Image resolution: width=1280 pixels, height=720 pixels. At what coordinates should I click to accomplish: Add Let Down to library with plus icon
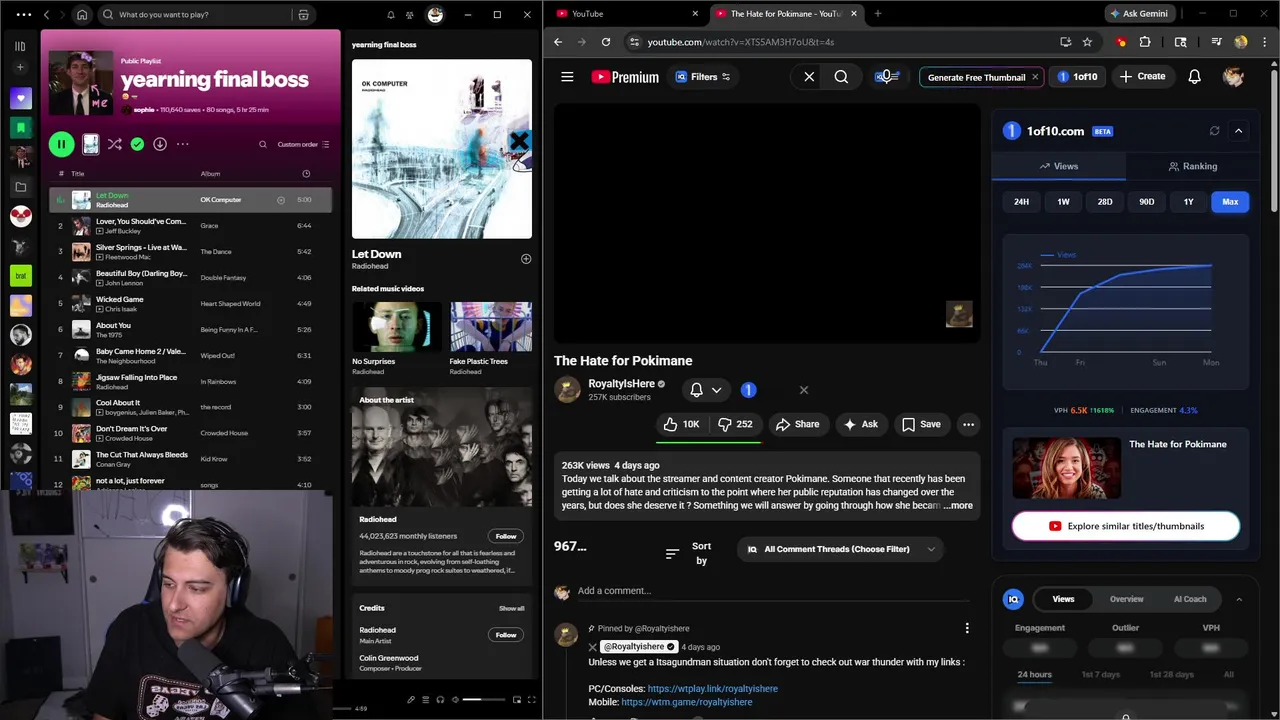coord(526,259)
